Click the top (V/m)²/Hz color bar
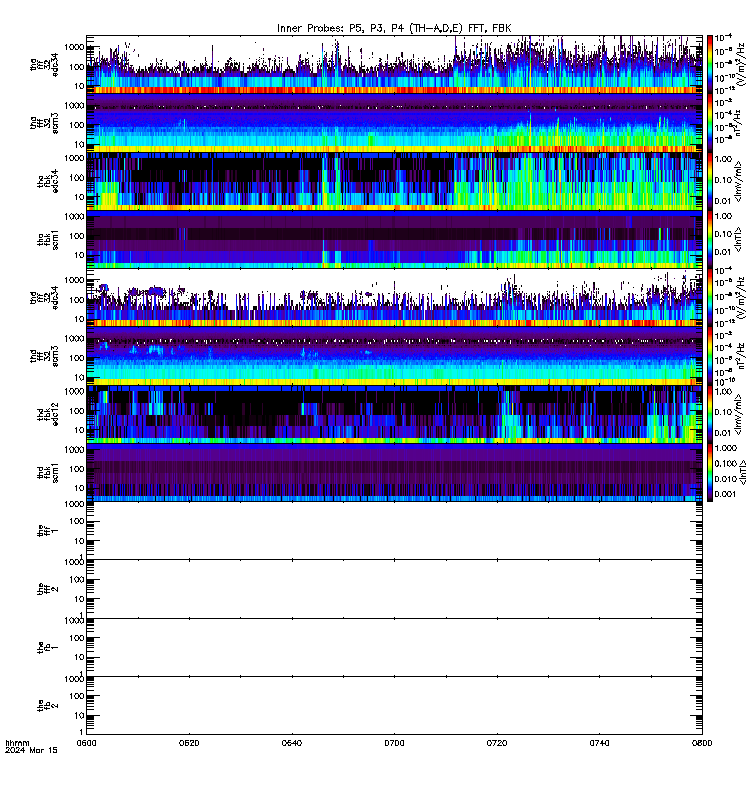Screen dimensions: 750x800 click(710, 64)
